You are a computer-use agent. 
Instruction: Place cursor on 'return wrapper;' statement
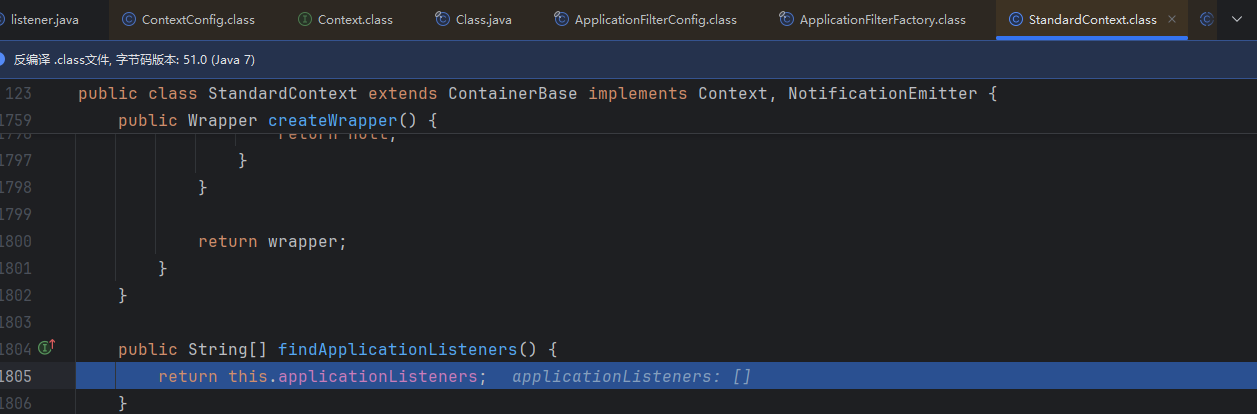click(x=272, y=241)
